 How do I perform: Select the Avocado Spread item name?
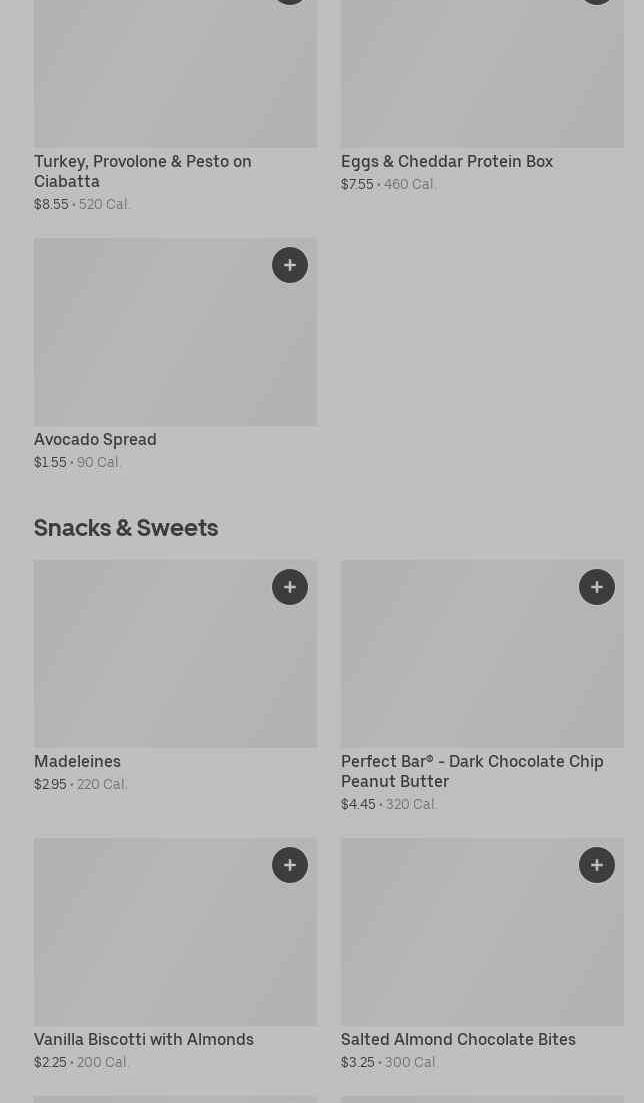pyautogui.click(x=95, y=439)
